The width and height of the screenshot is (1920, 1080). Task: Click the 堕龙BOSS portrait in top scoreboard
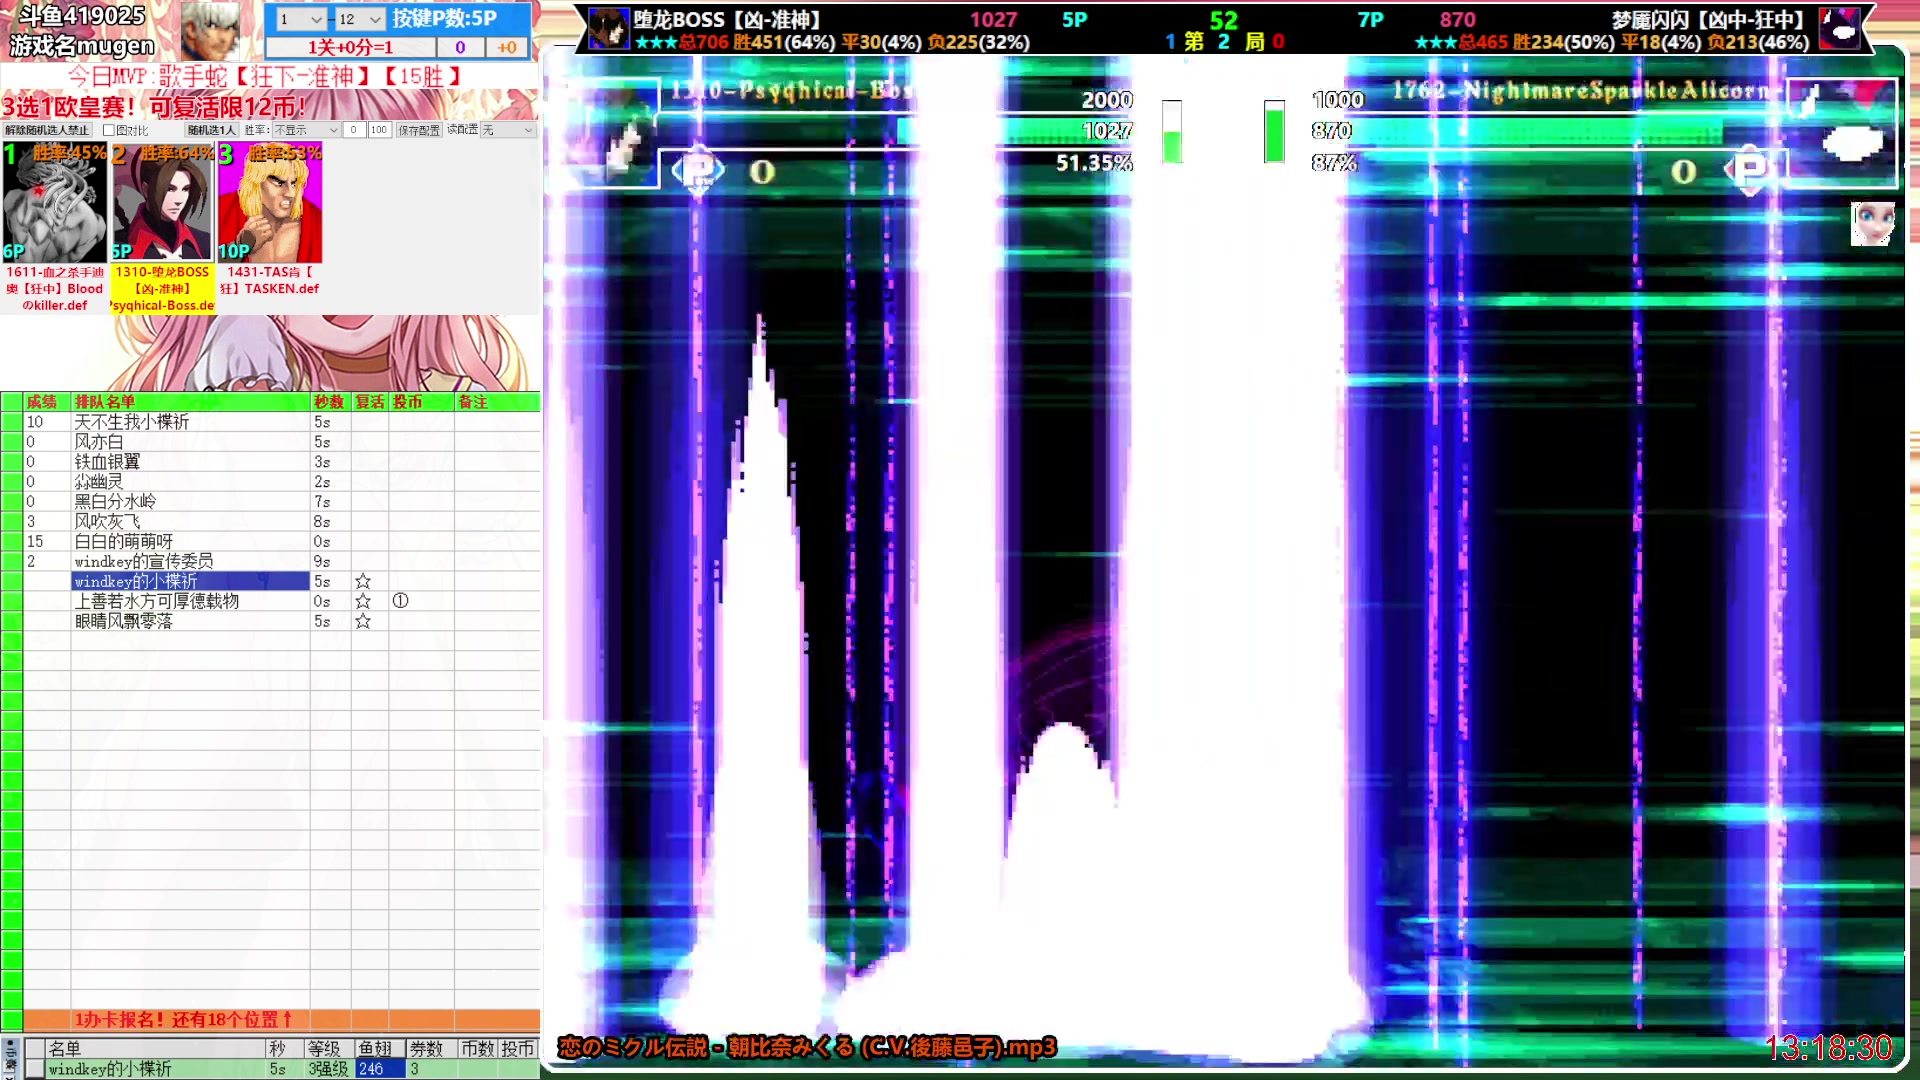(608, 28)
